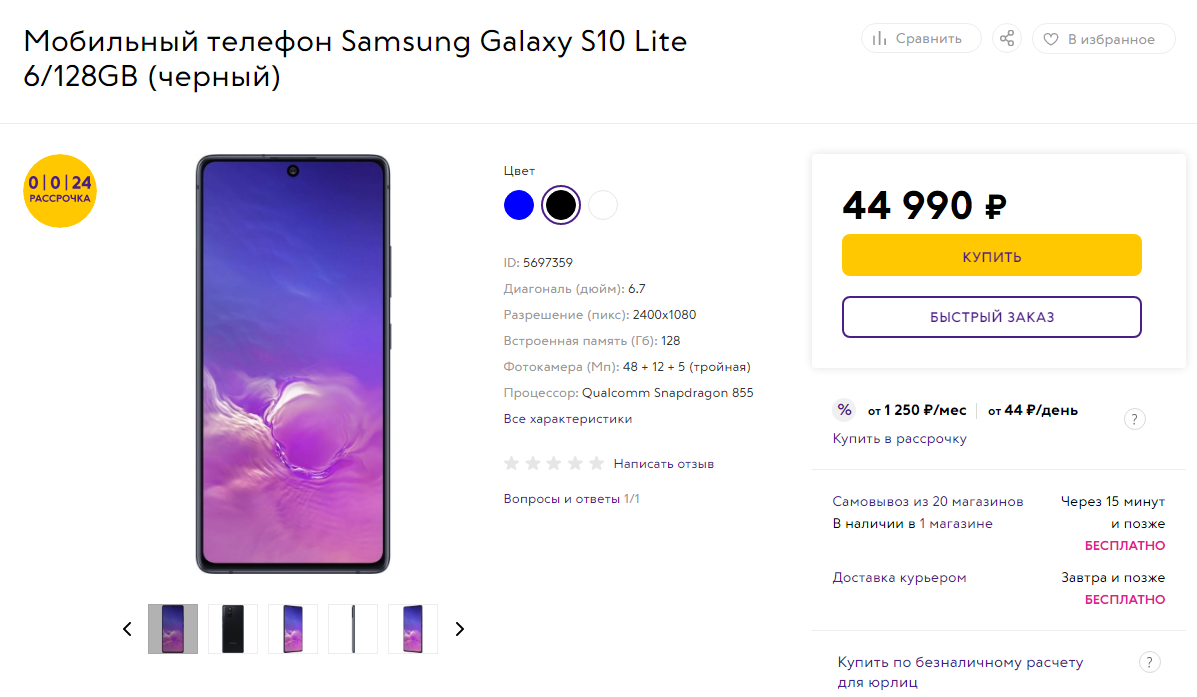Show next thumbnails with right arrow
Screen dimensions: 1197x697
[x=460, y=629]
